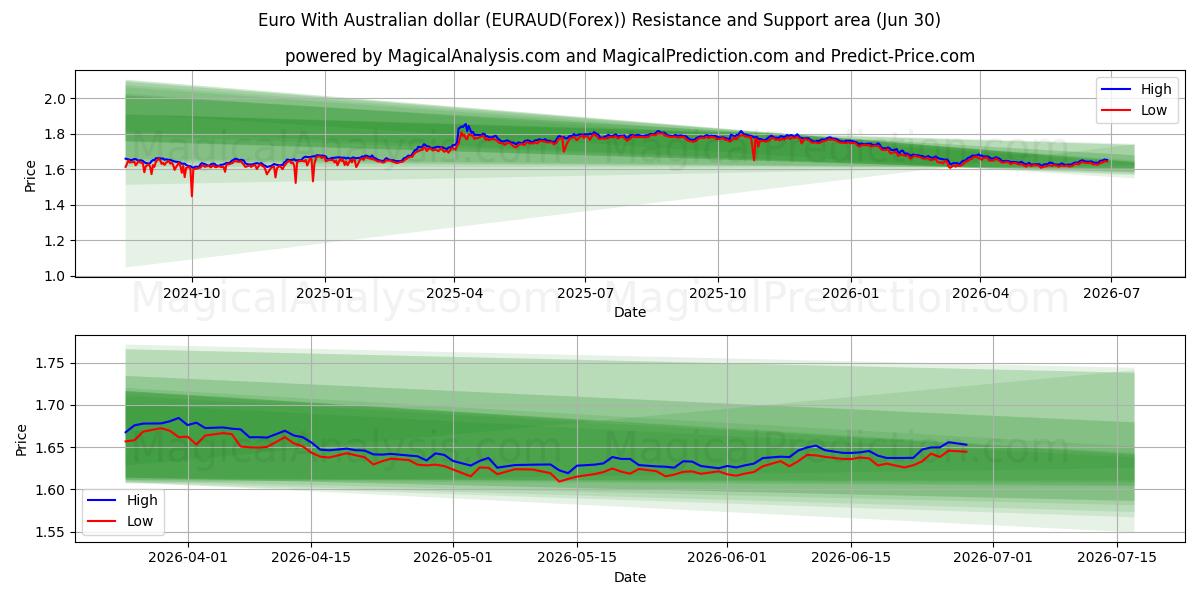This screenshot has height=600, width=1200.
Task: Click the '2026-07-15' tick label on the lower x-axis
Action: [x=1117, y=558]
